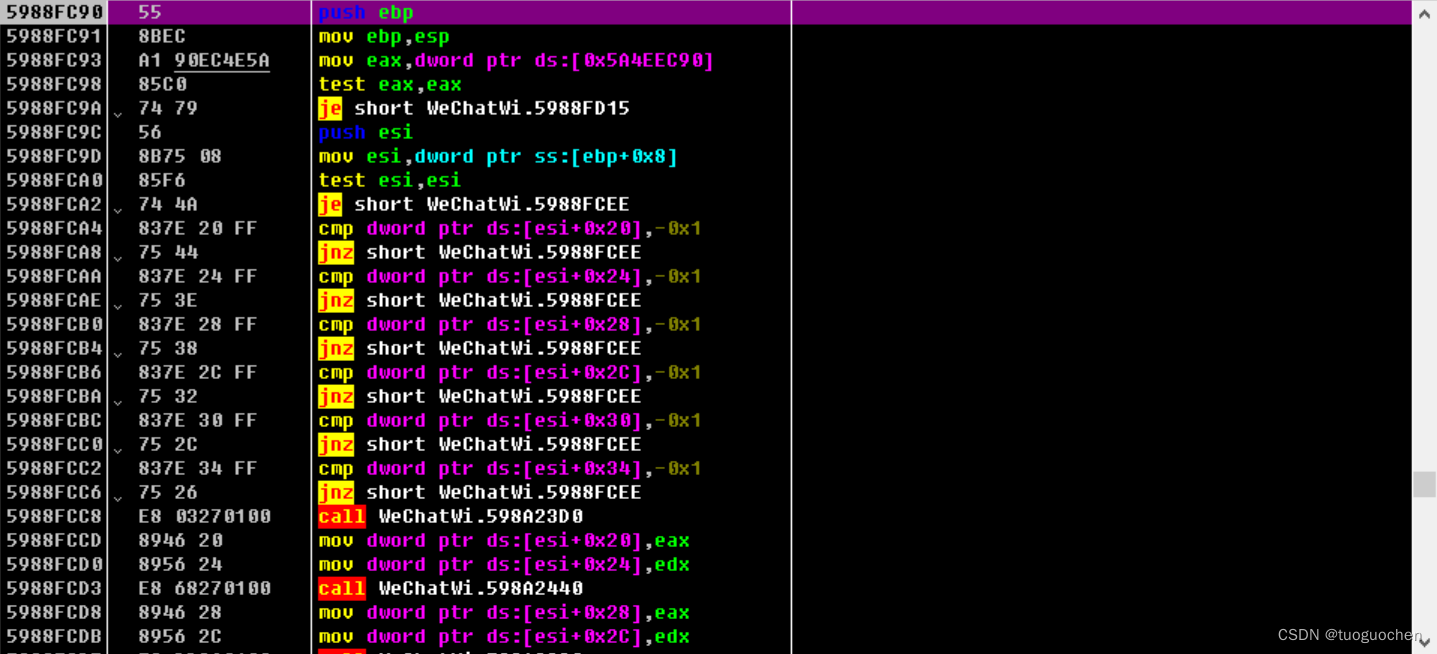Viewport: 1437px width, 654px height.
Task: Click hex bytes 'E8 03270100'
Action: (x=204, y=516)
